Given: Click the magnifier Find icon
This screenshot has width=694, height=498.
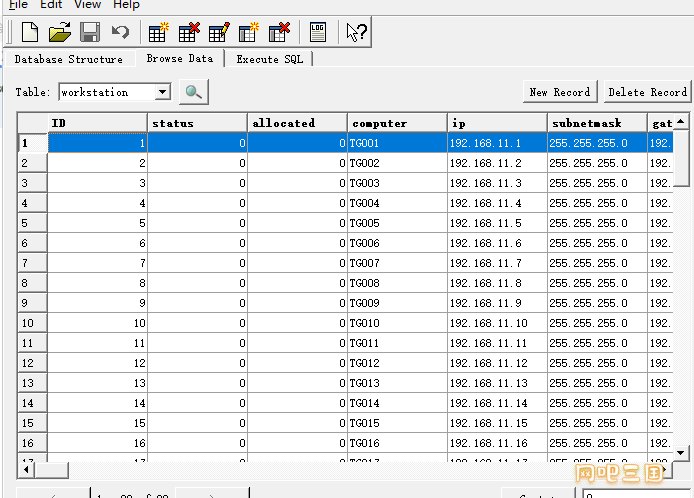Looking at the screenshot, I should tap(193, 92).
